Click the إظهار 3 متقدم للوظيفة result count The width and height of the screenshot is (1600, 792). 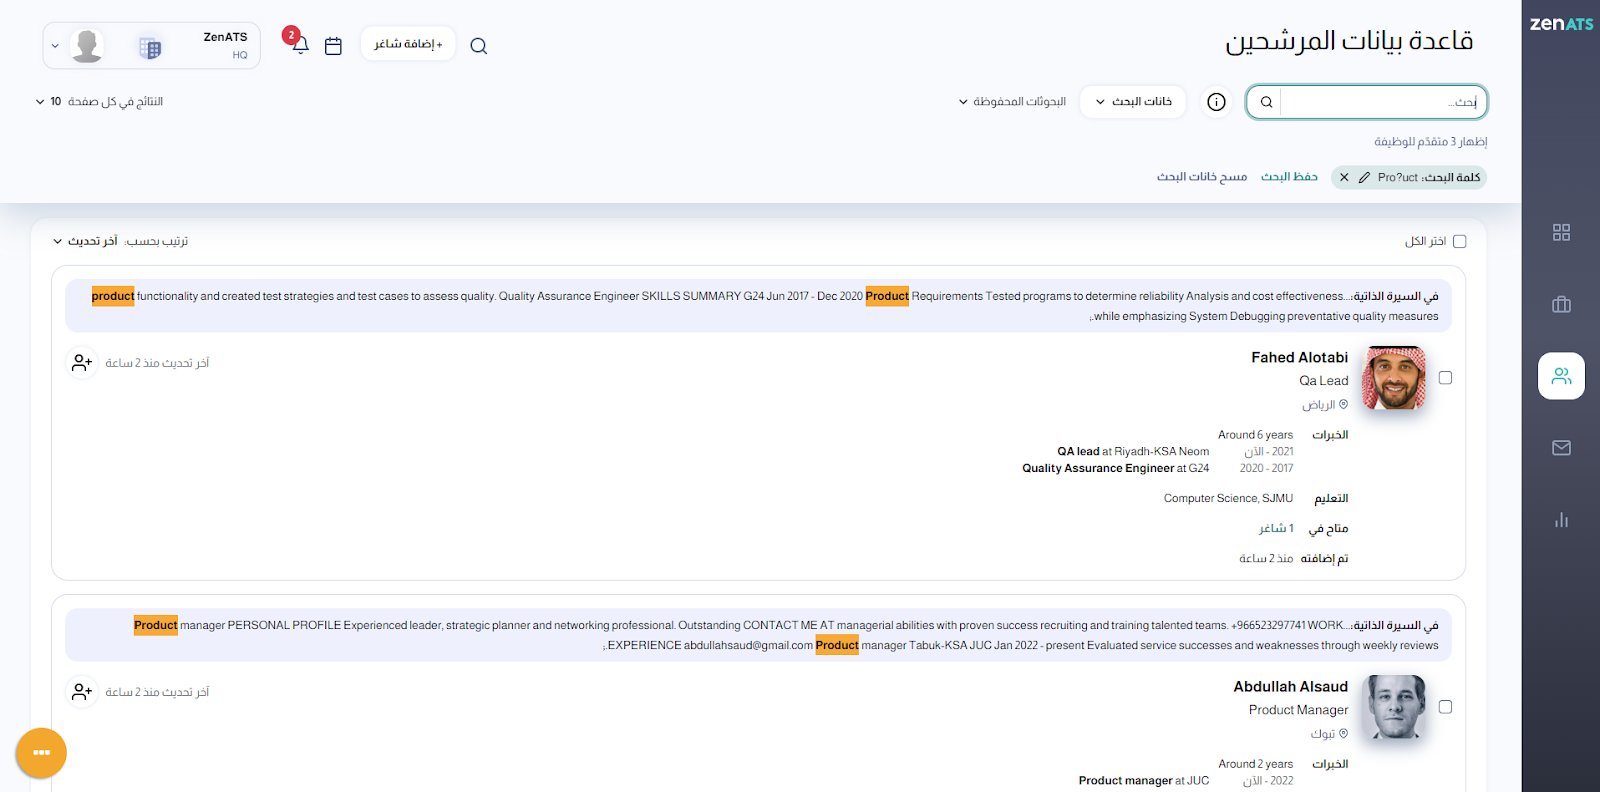point(1430,142)
